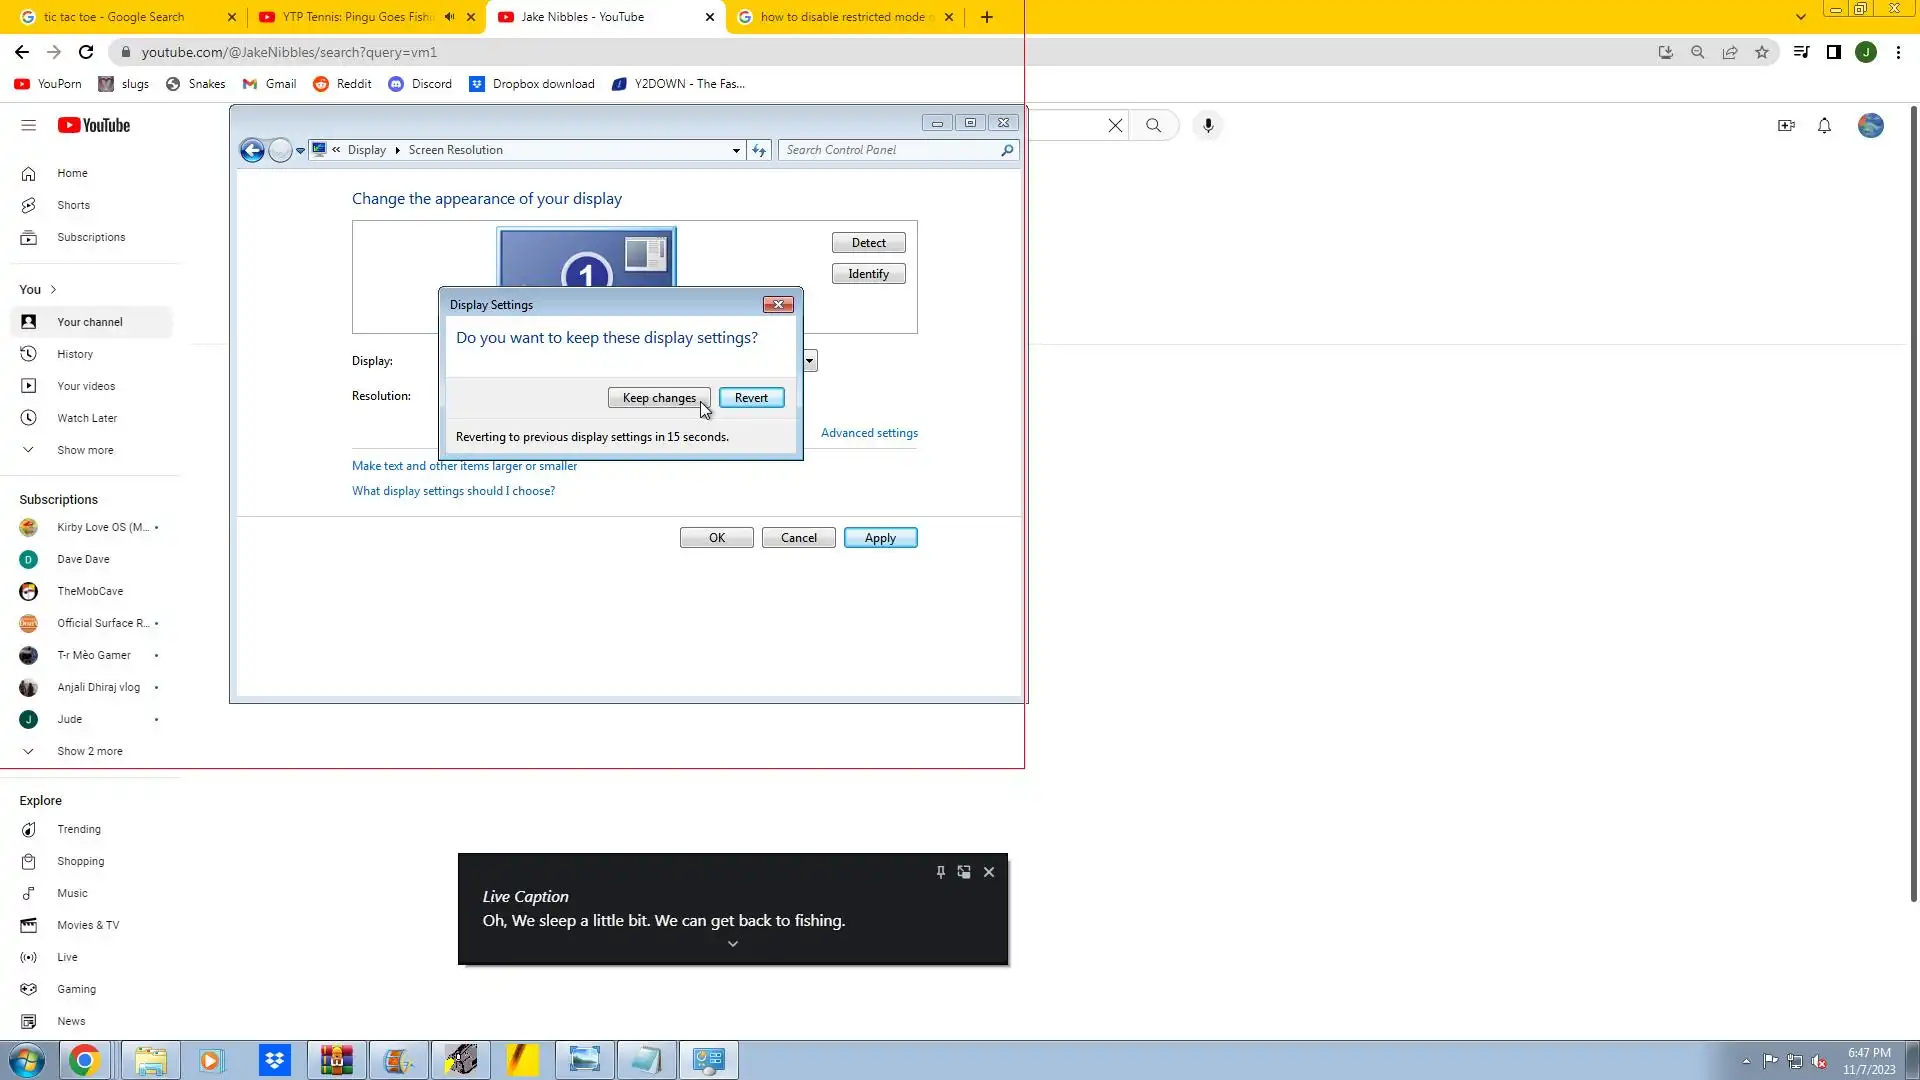The width and height of the screenshot is (1920, 1080).
Task: Click the Revert button
Action: point(751,398)
